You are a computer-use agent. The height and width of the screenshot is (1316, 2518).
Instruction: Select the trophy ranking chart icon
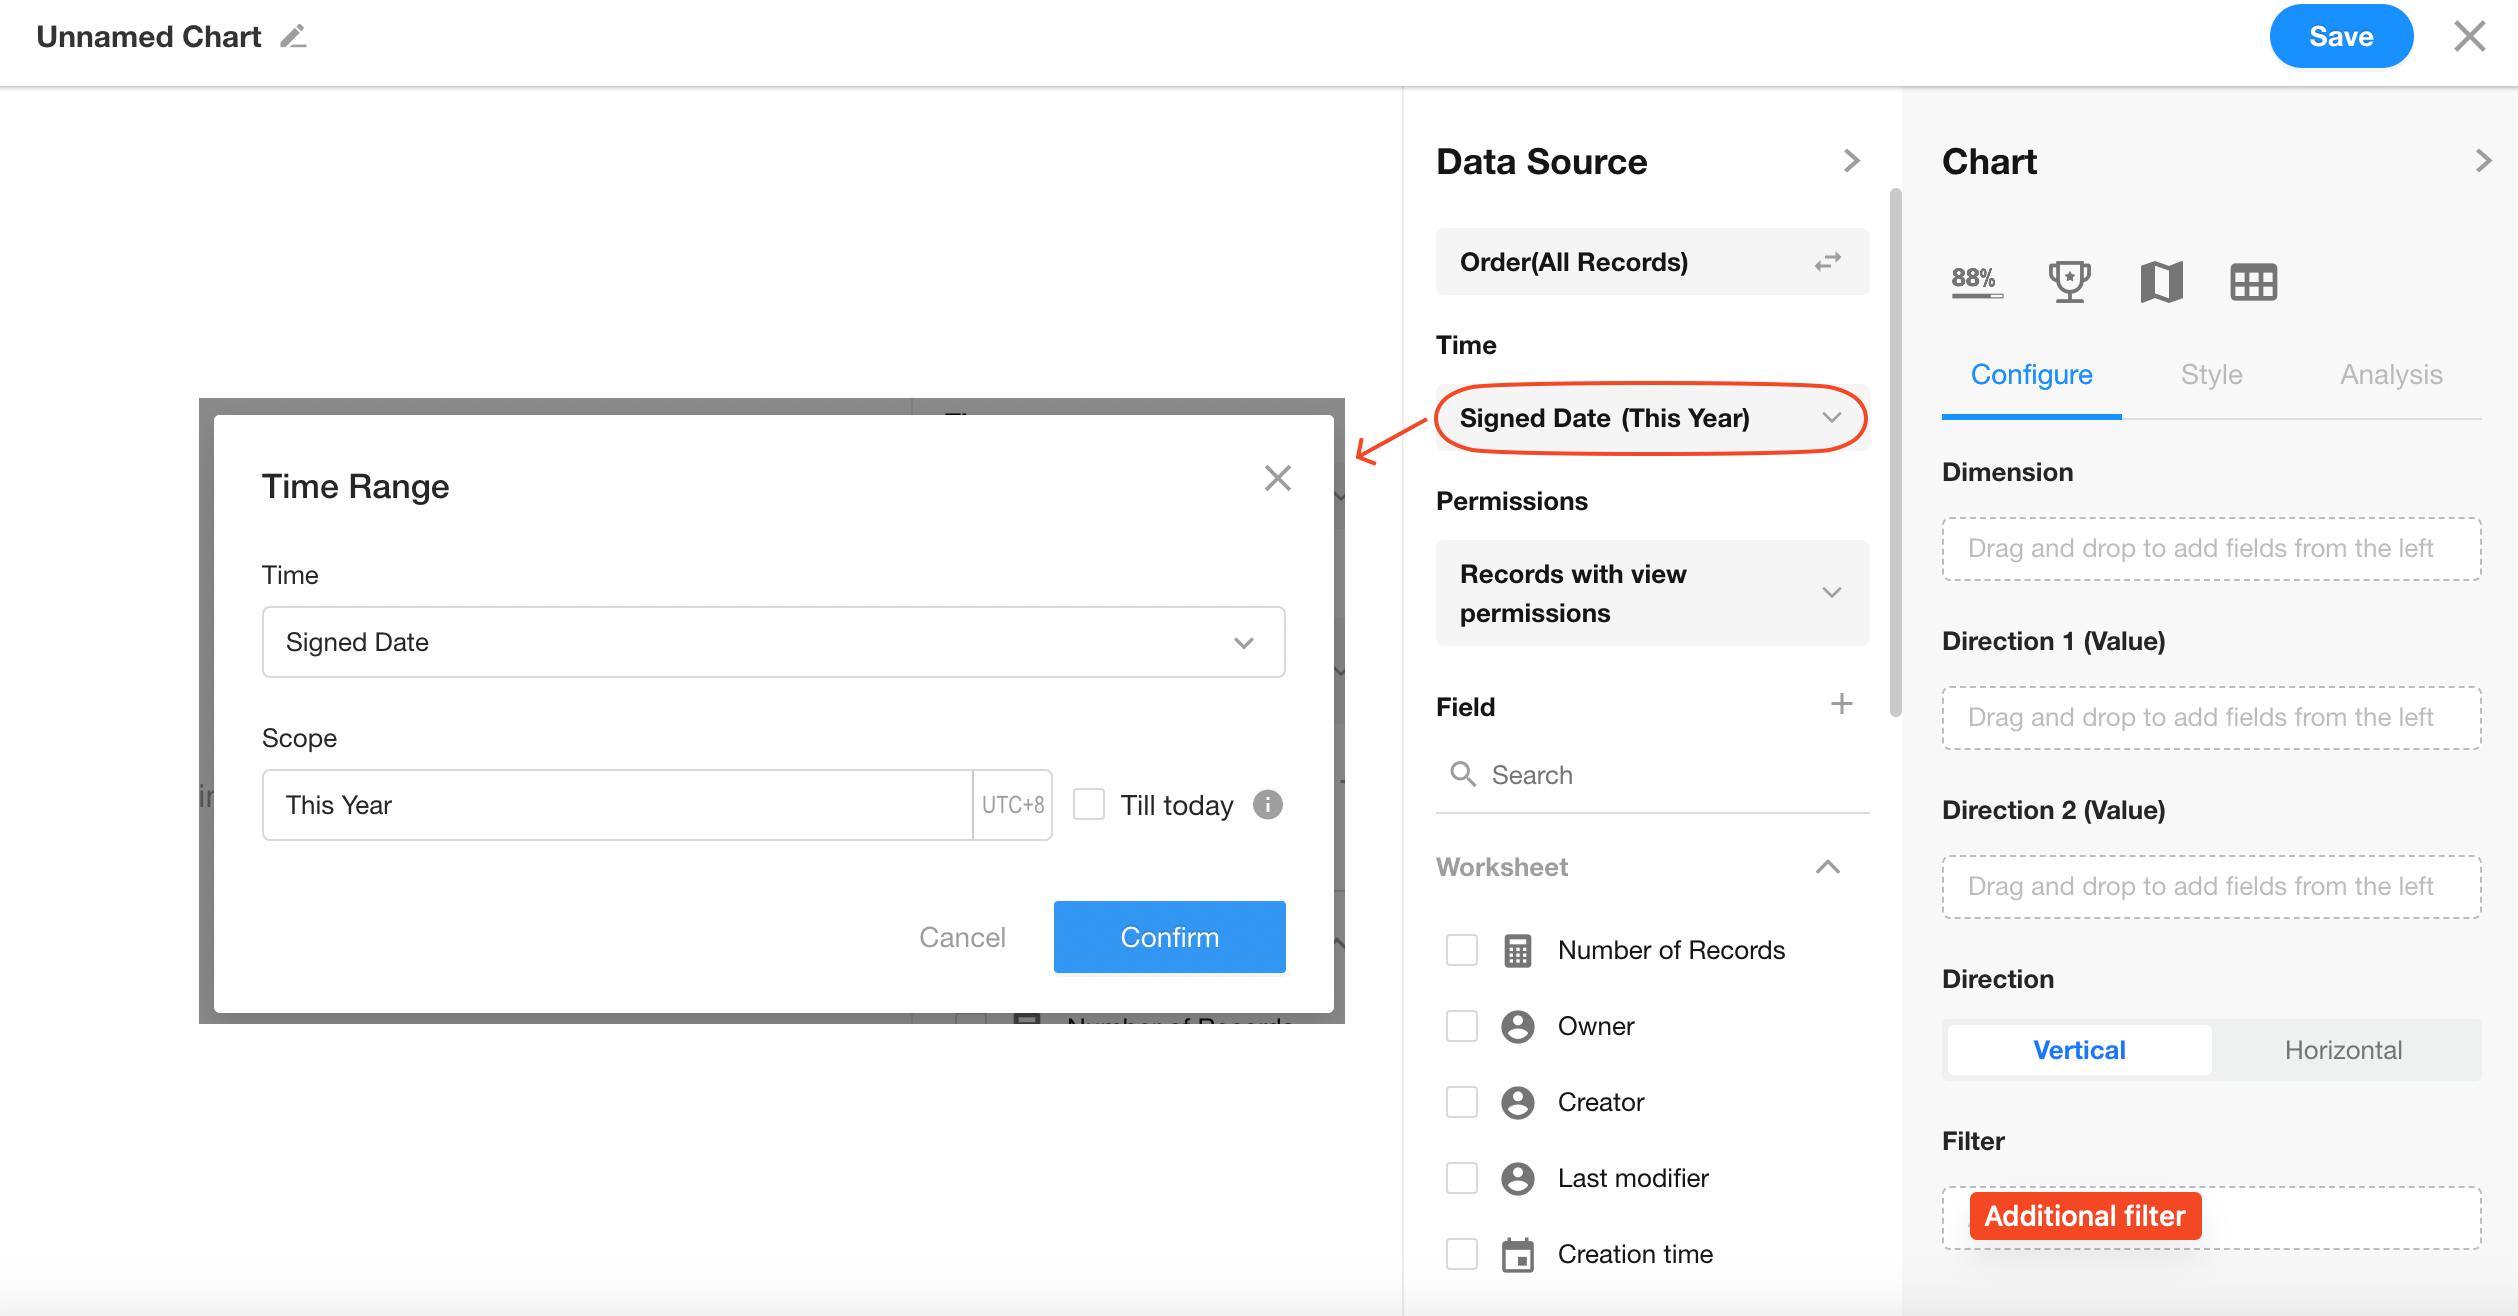2068,282
